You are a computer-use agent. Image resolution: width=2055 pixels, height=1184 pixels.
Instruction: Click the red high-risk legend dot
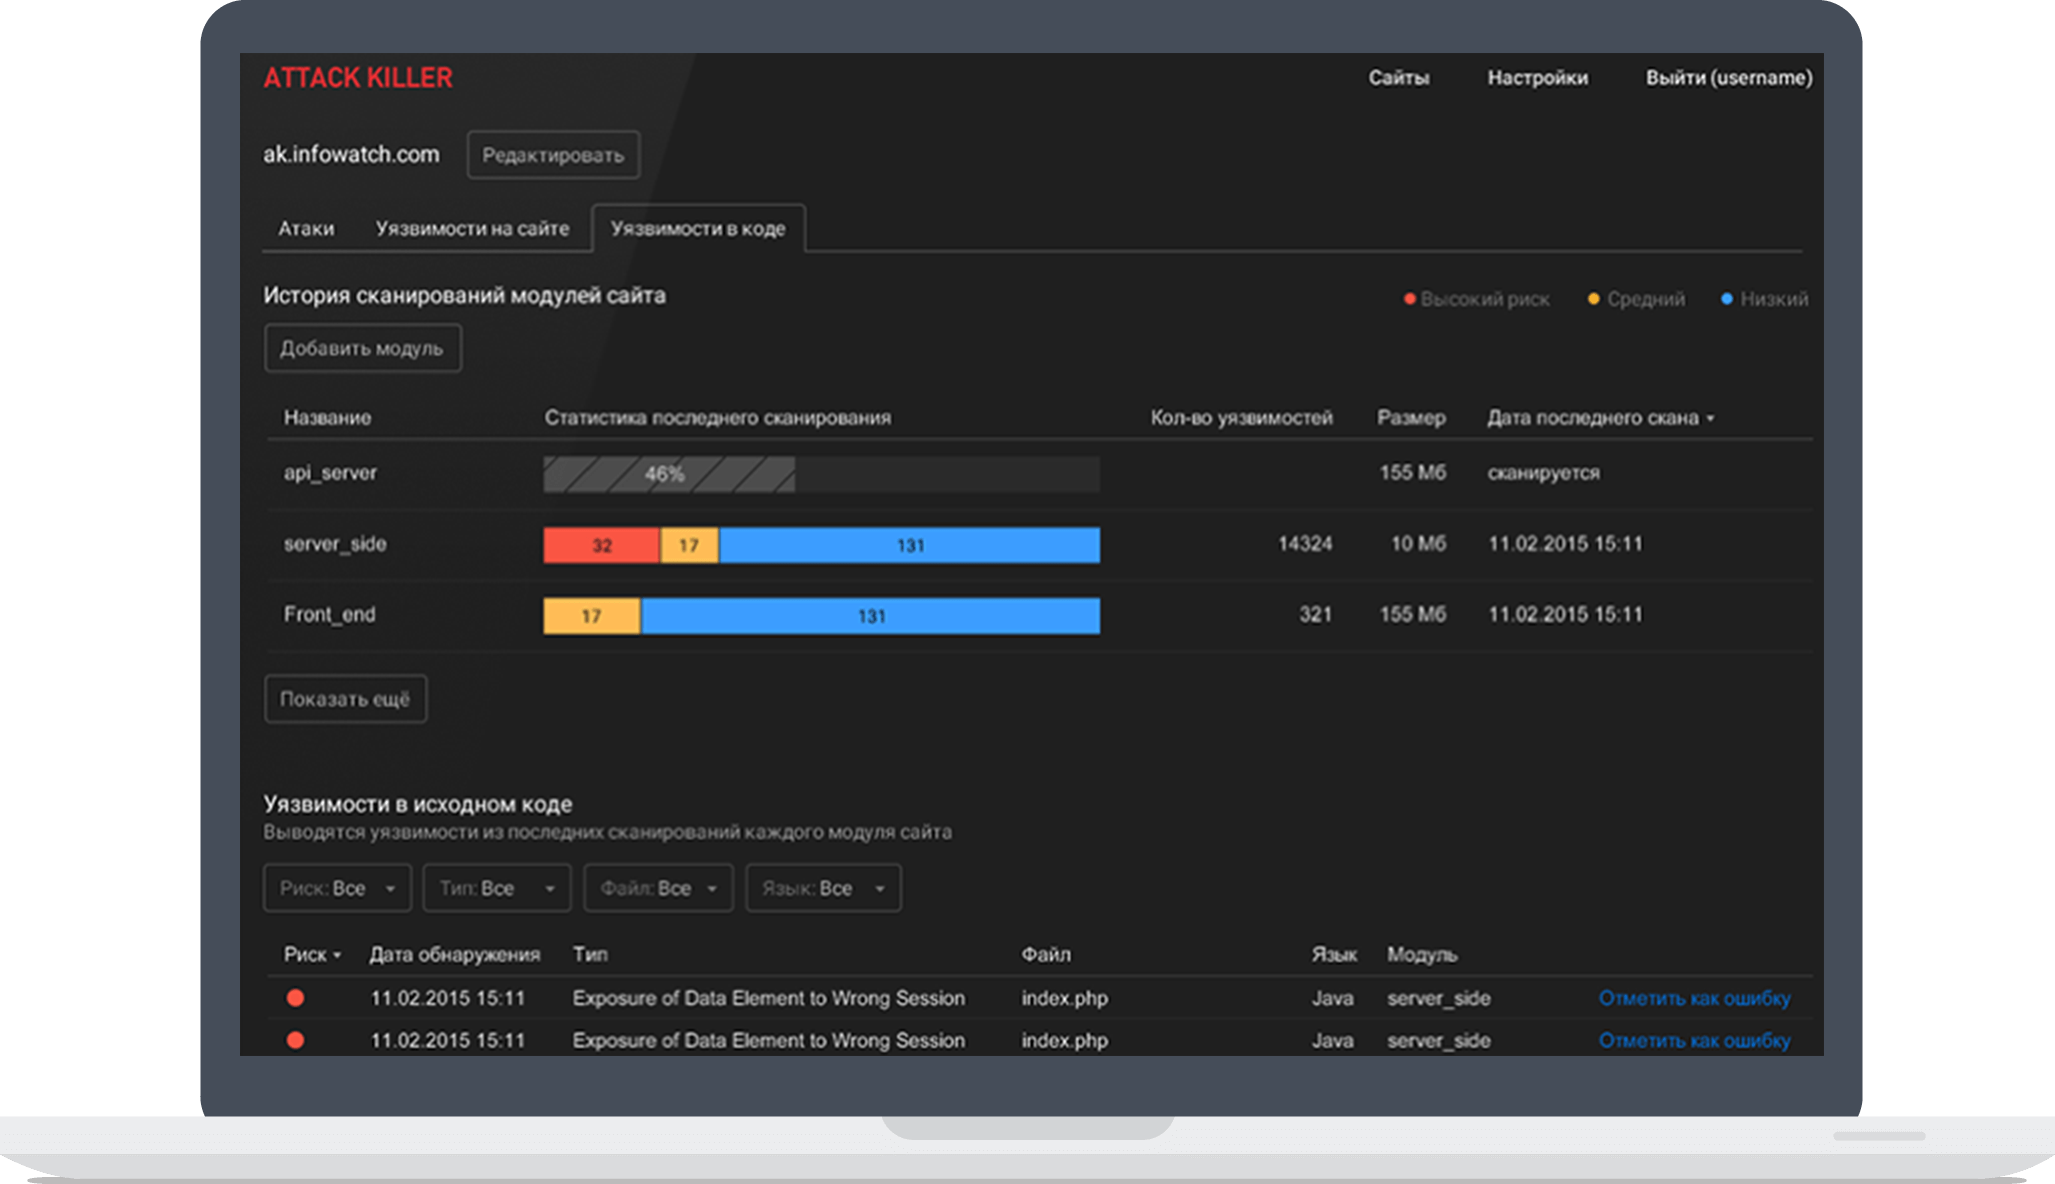[x=1409, y=299]
